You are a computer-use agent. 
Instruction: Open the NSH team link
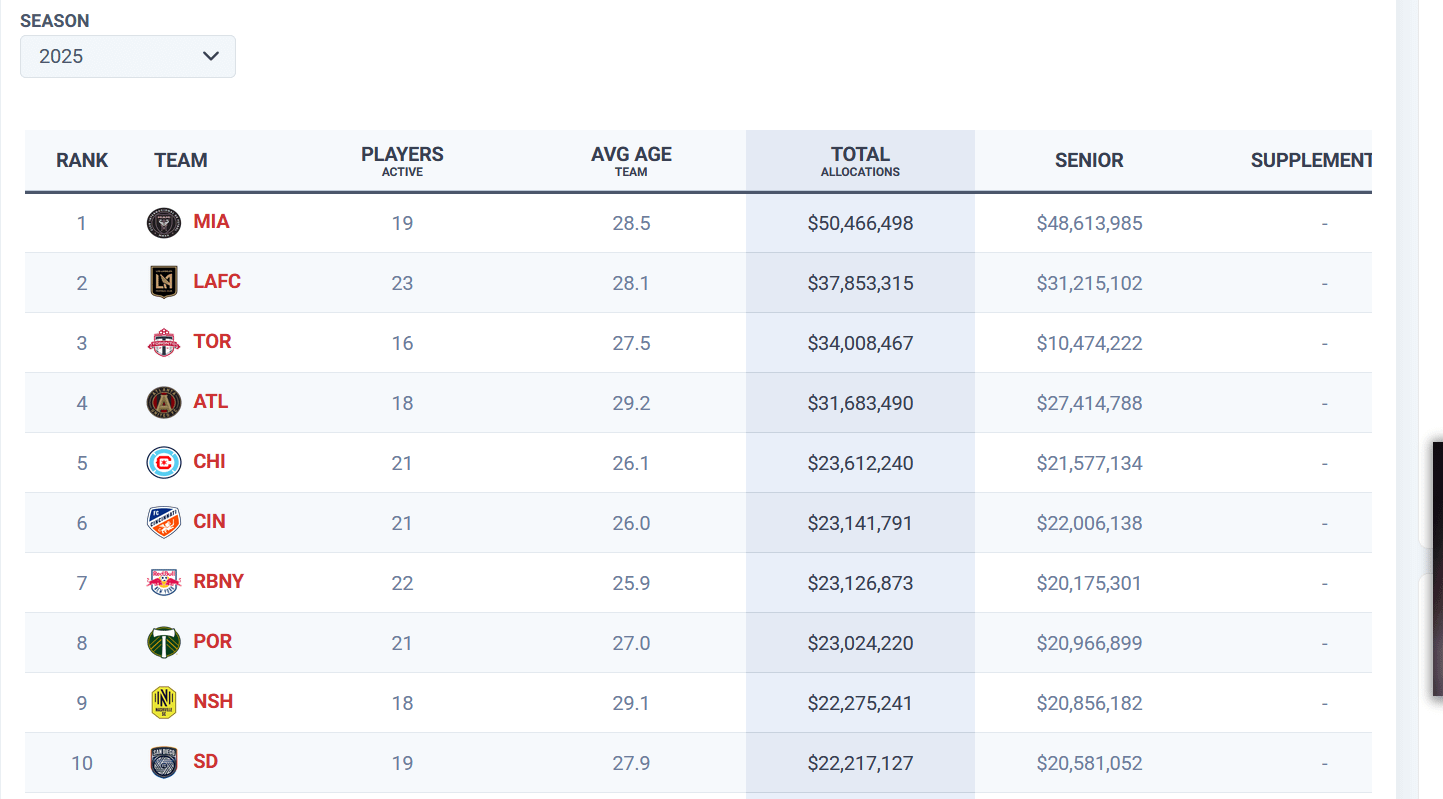pyautogui.click(x=213, y=701)
